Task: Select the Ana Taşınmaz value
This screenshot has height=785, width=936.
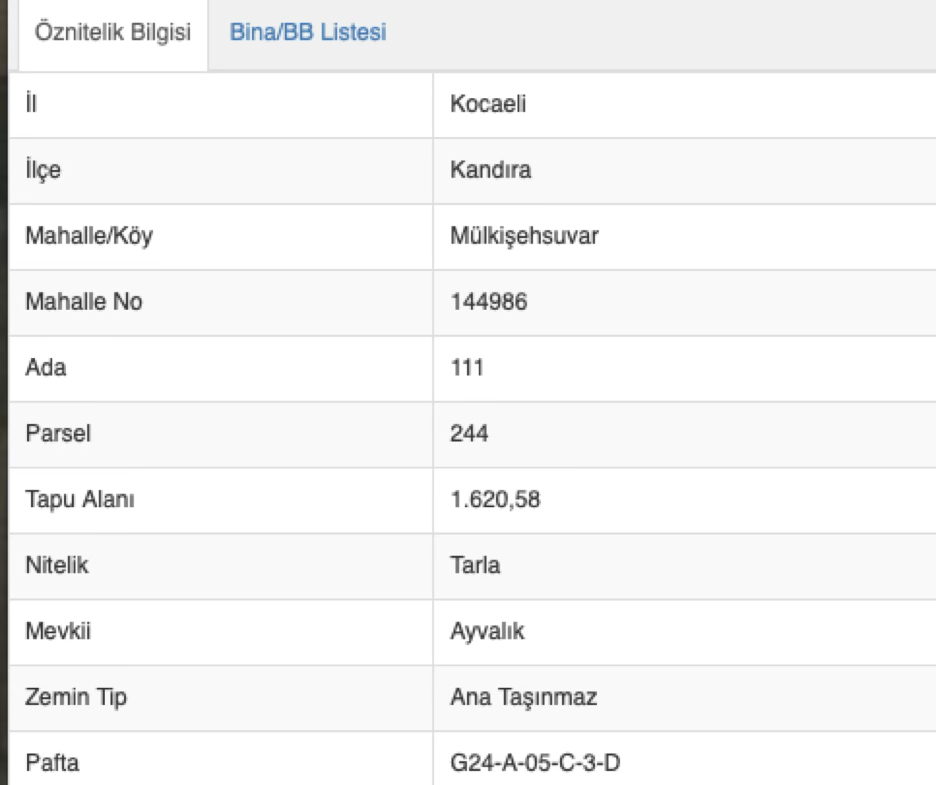Action: point(523,698)
